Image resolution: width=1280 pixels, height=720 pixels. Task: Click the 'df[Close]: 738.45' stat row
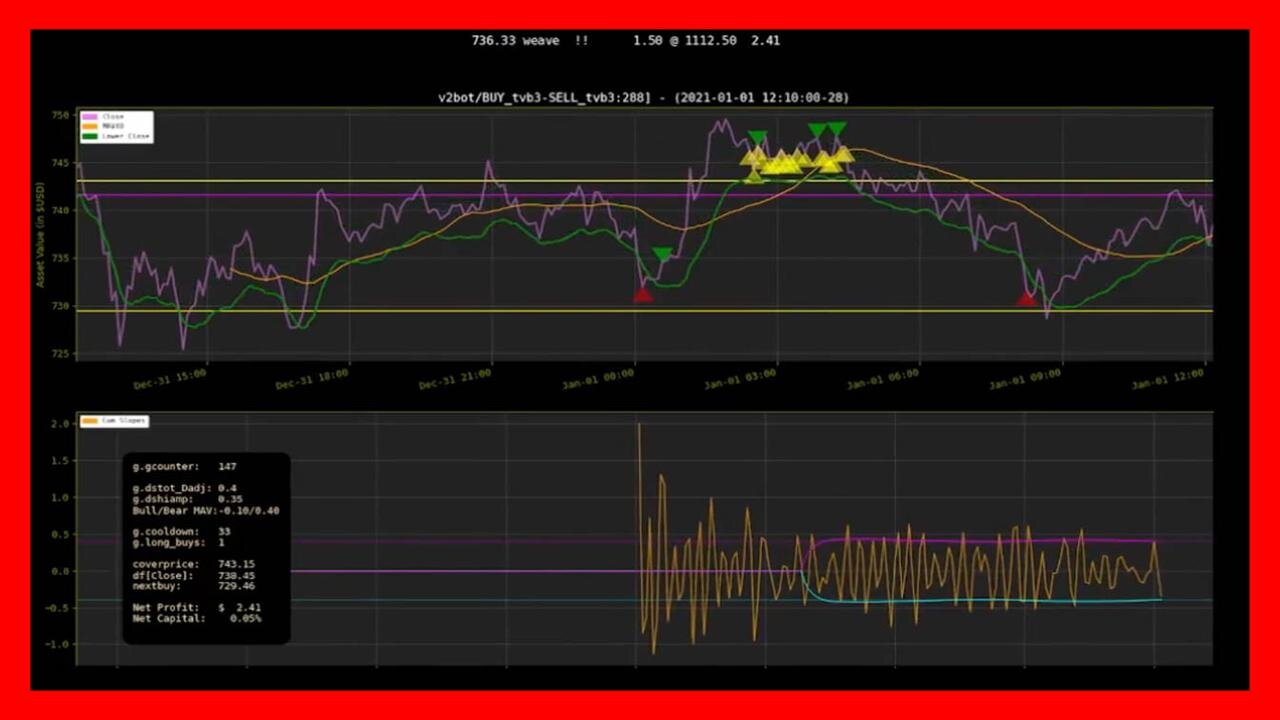tap(194, 575)
